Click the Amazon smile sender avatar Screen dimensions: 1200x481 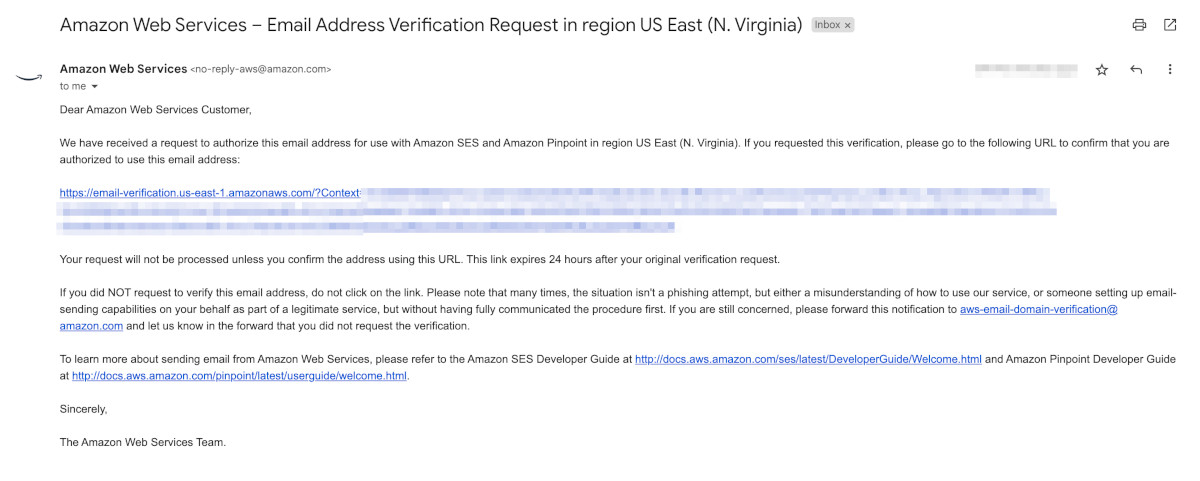[x=29, y=76]
